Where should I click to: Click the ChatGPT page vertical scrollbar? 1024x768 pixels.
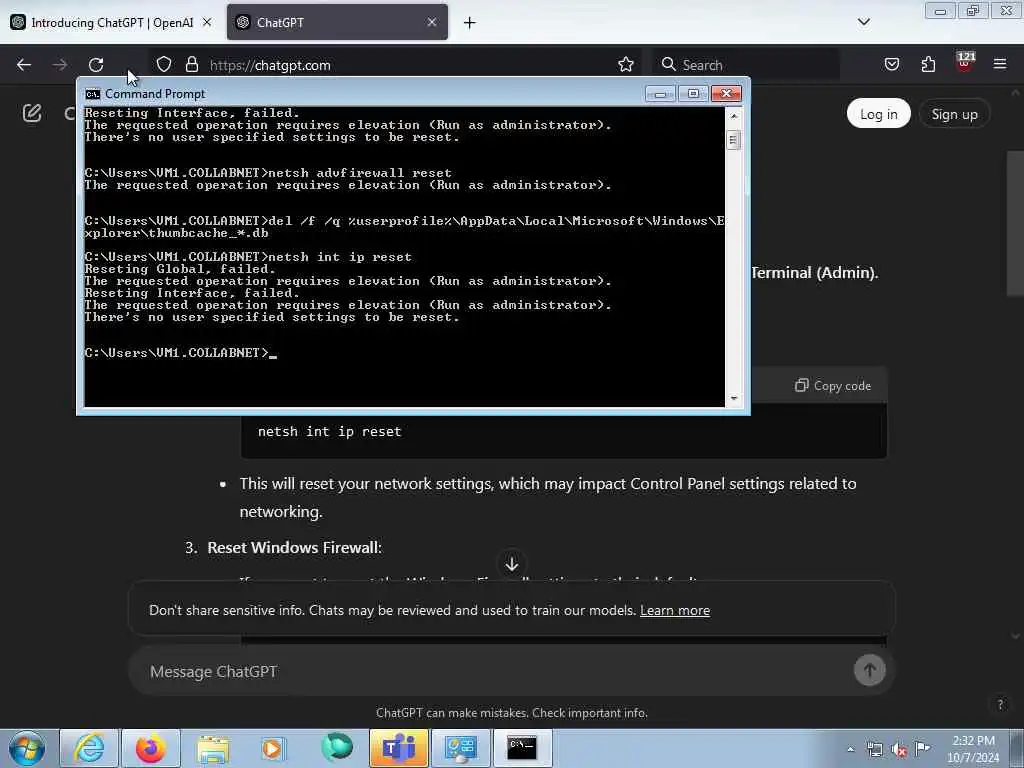pyautogui.click(x=1015, y=223)
